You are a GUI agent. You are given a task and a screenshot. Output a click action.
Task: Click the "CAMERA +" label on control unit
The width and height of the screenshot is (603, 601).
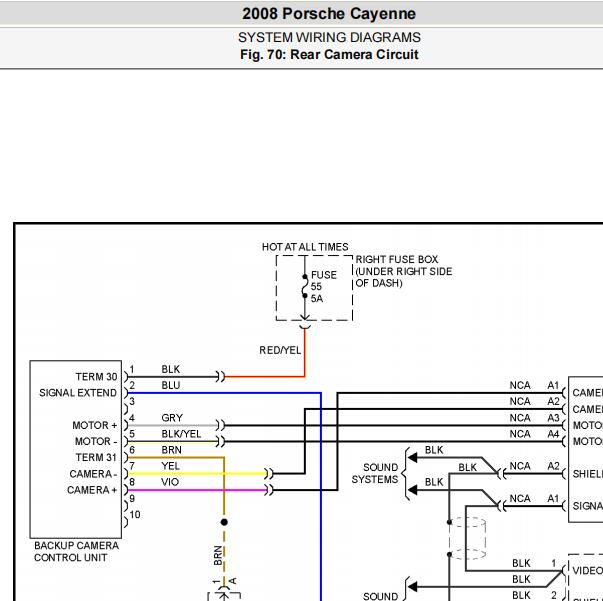[x=92, y=490]
